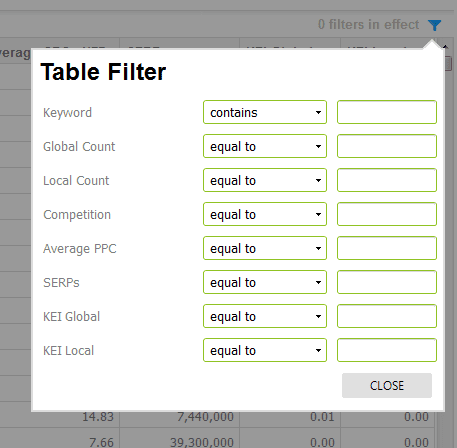457x448 pixels.
Task: Open the Keyword 'contains' dropdown
Action: click(x=265, y=112)
